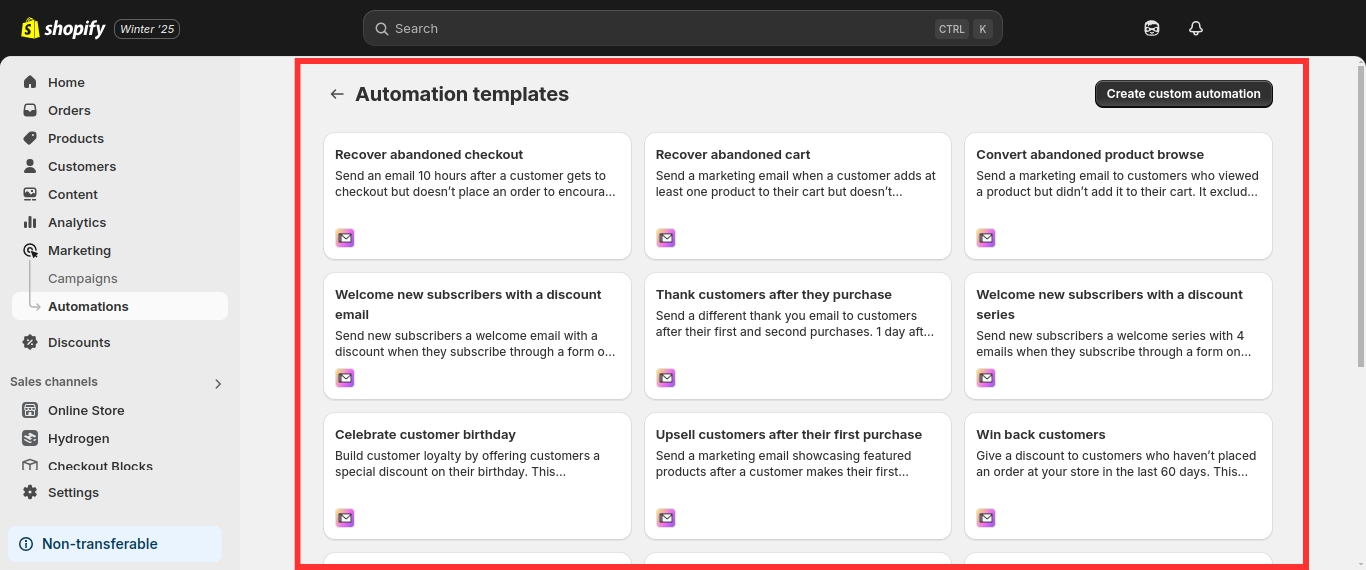
Task: Click the Analytics bar chart icon
Action: [30, 222]
